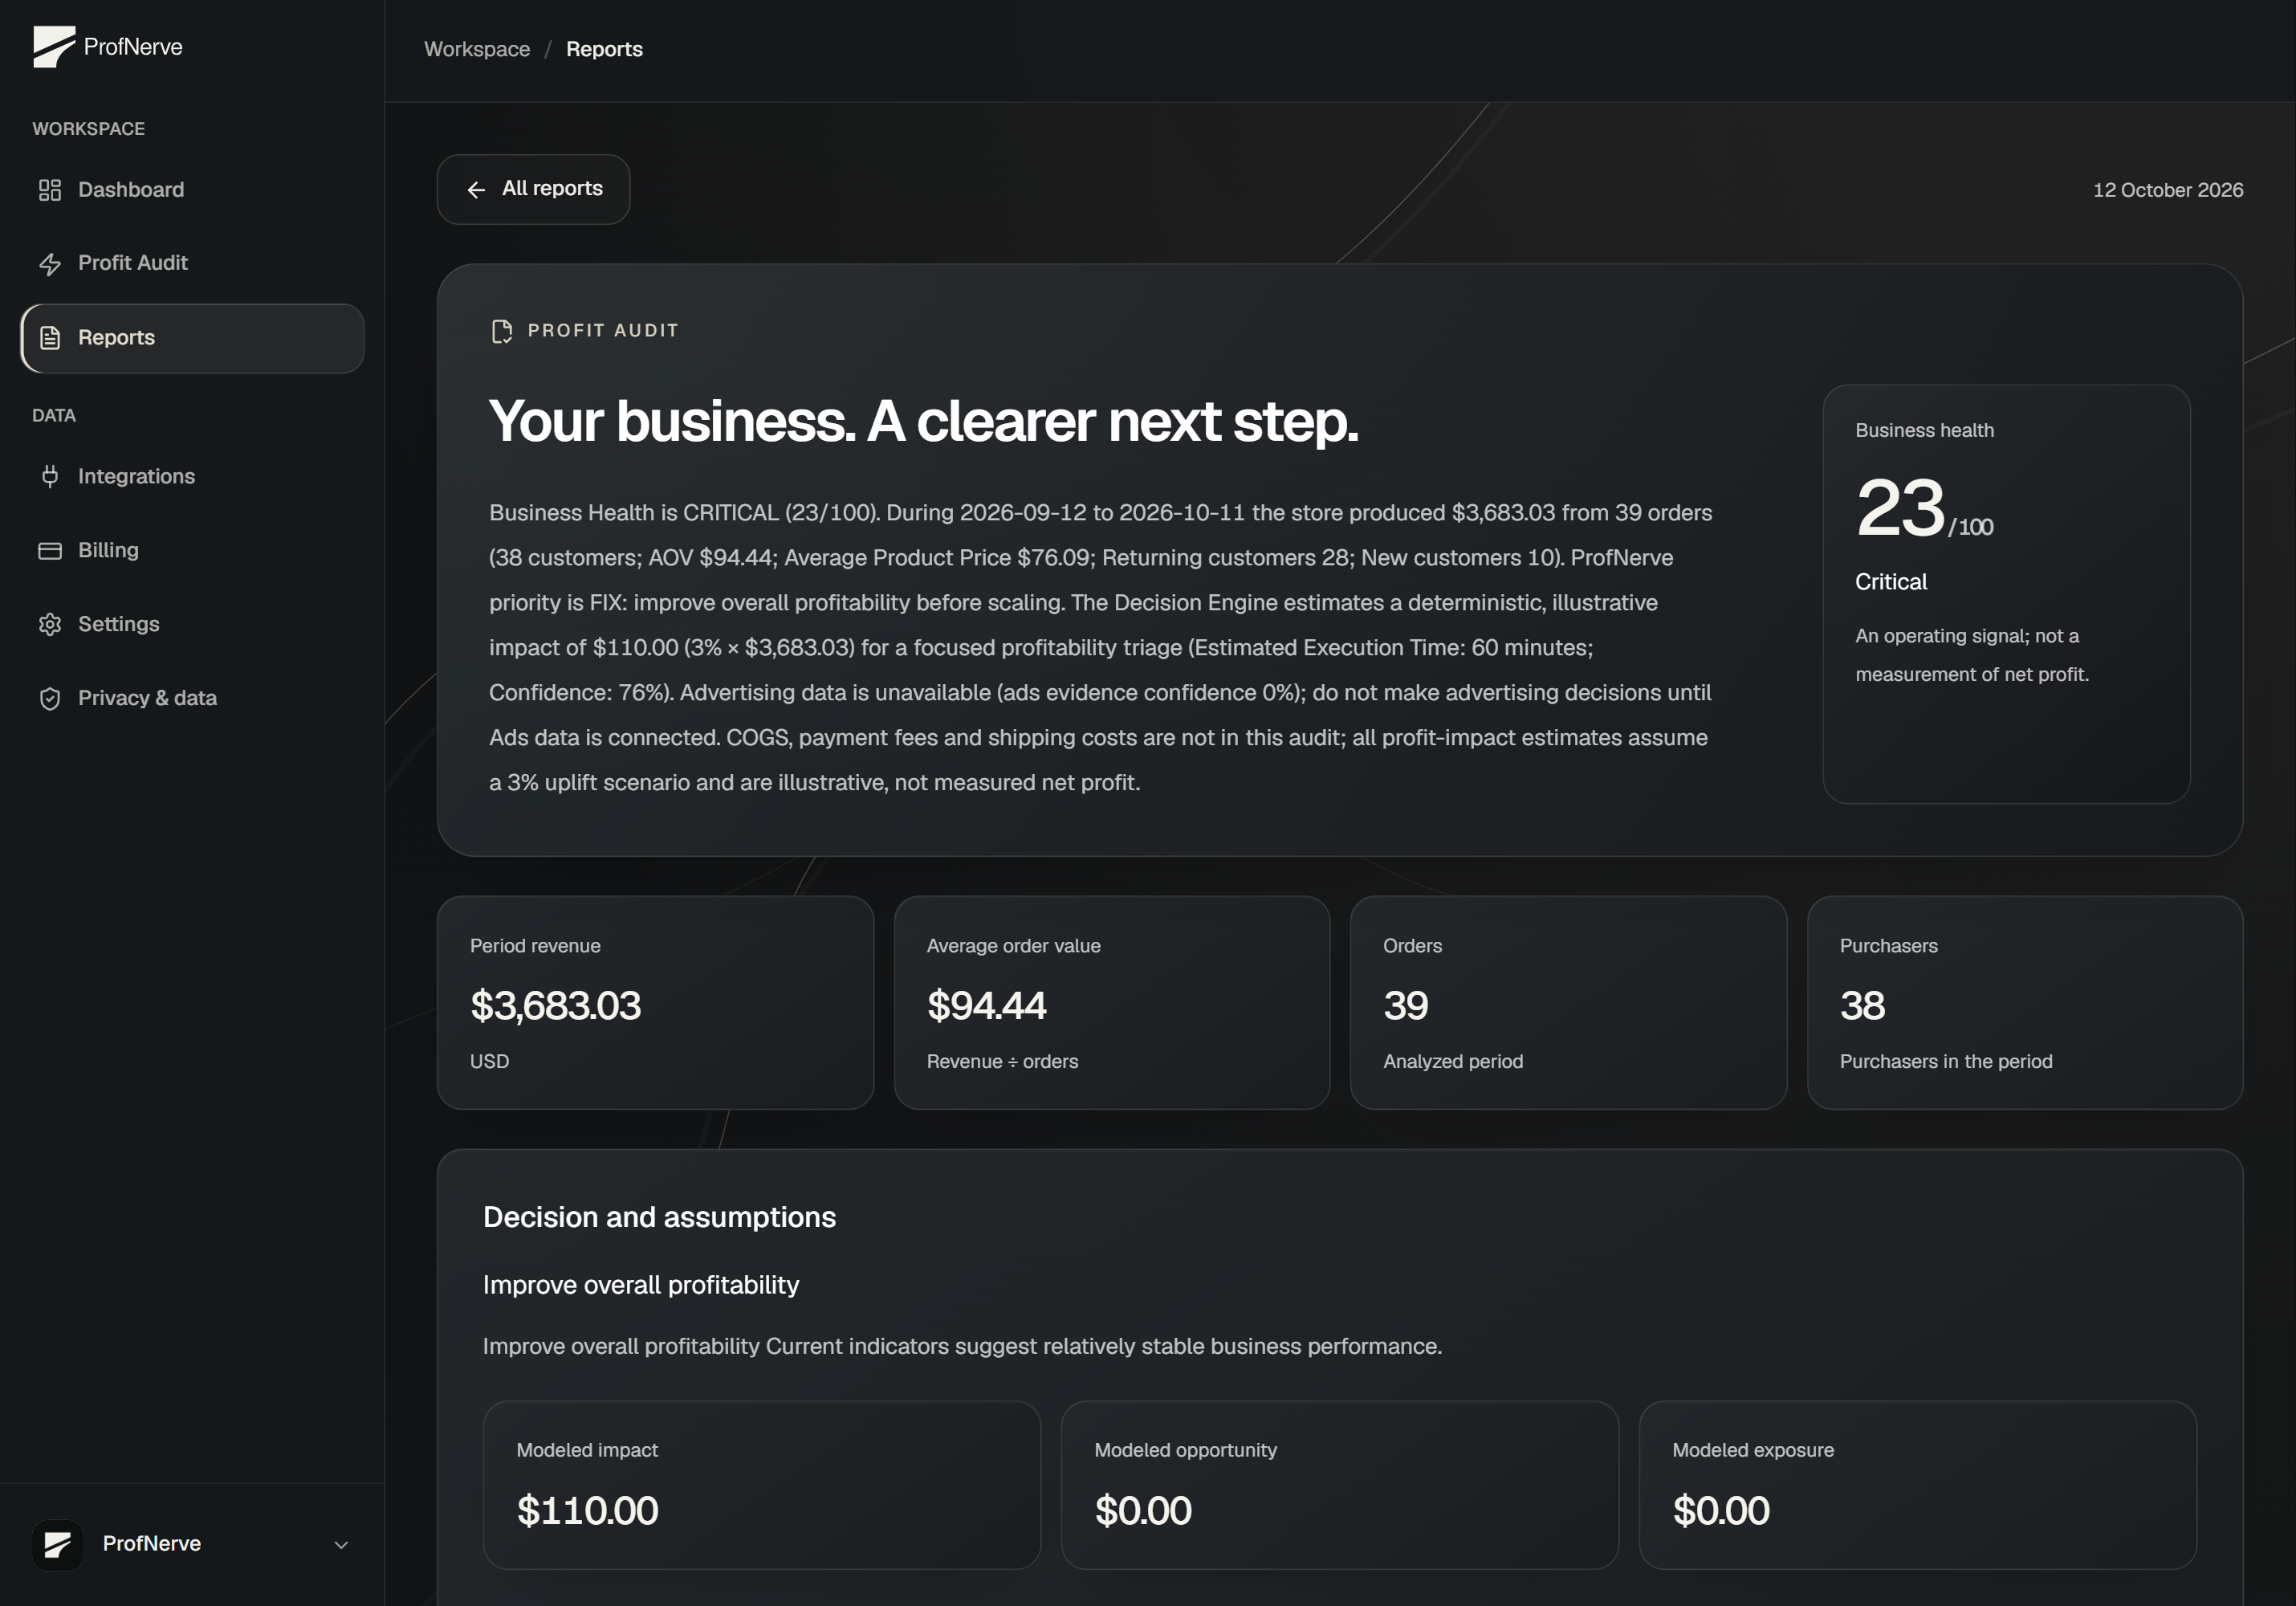Click the Dashboard grid icon
Viewport: 2296px width, 1606px height.
(50, 190)
